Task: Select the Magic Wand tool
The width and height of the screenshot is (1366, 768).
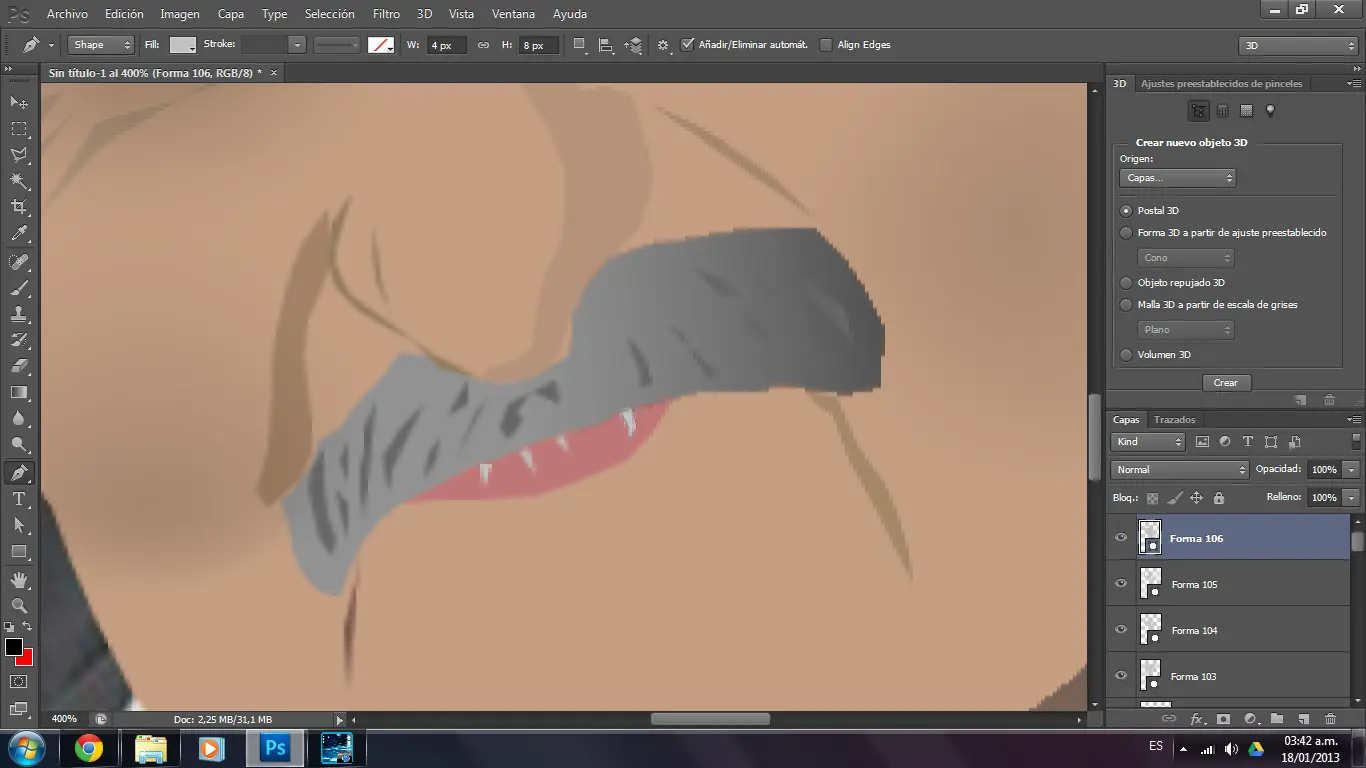Action: coord(19,181)
